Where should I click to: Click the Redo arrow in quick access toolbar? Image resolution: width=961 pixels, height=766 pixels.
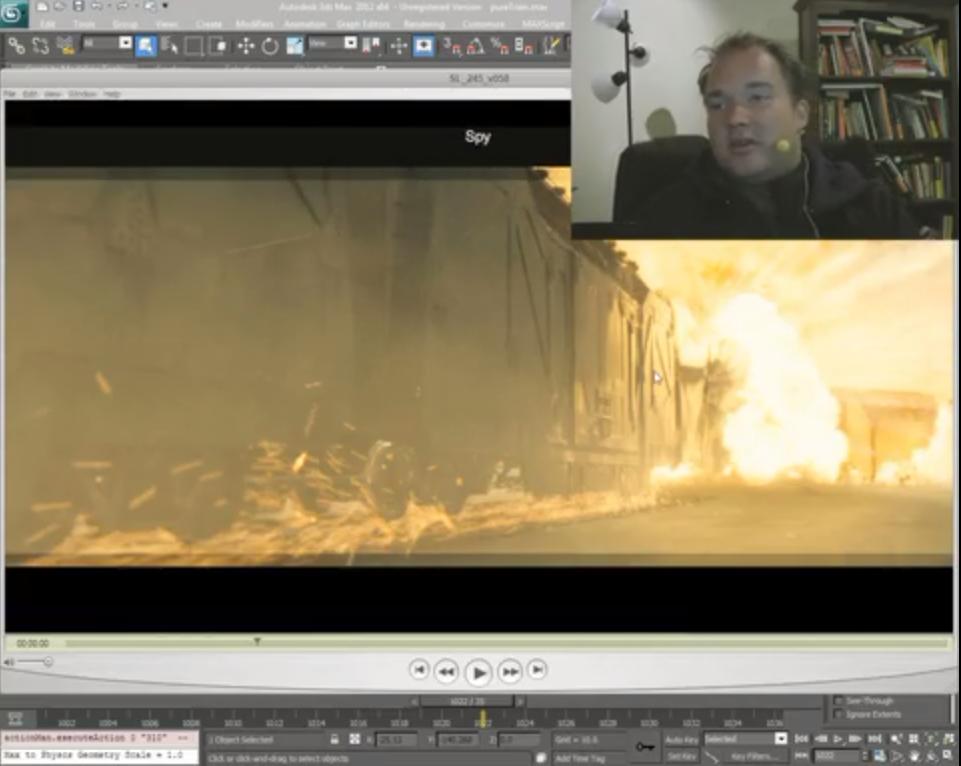(122, 7)
